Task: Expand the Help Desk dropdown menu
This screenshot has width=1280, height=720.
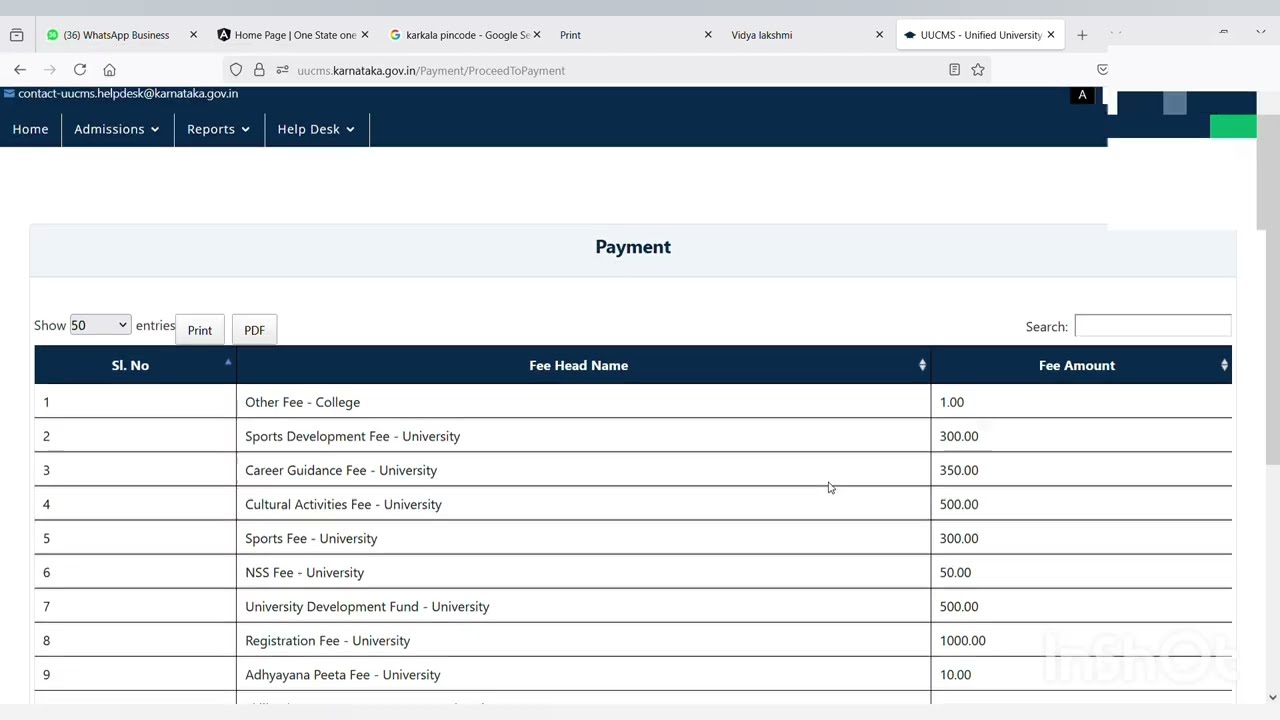Action: tap(316, 129)
